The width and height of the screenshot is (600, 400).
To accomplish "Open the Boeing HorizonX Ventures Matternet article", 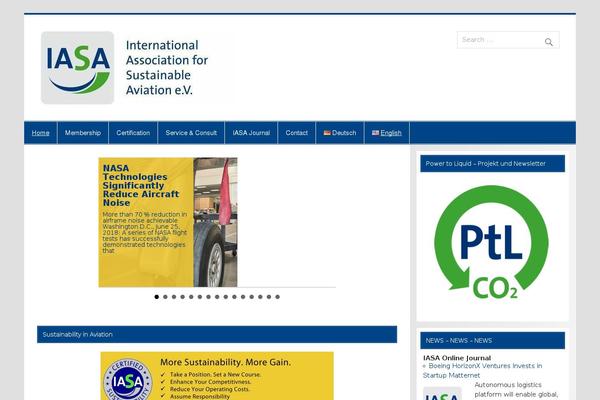I will pyautogui.click(x=483, y=371).
